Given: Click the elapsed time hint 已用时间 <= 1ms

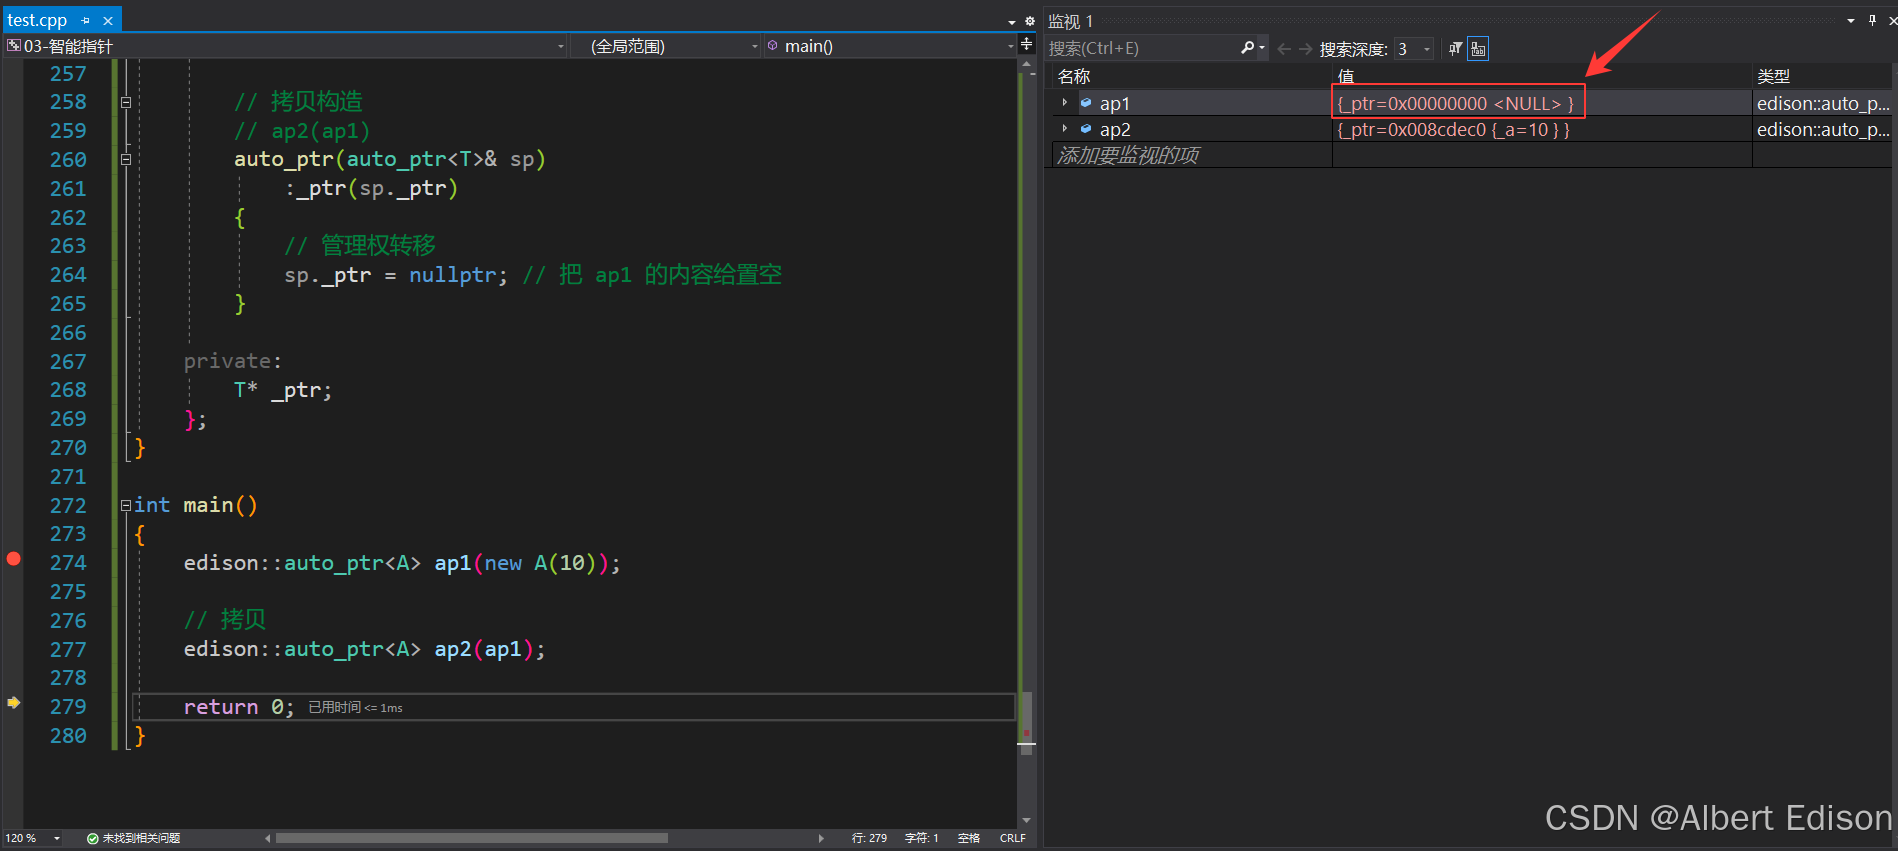Looking at the screenshot, I should (355, 707).
